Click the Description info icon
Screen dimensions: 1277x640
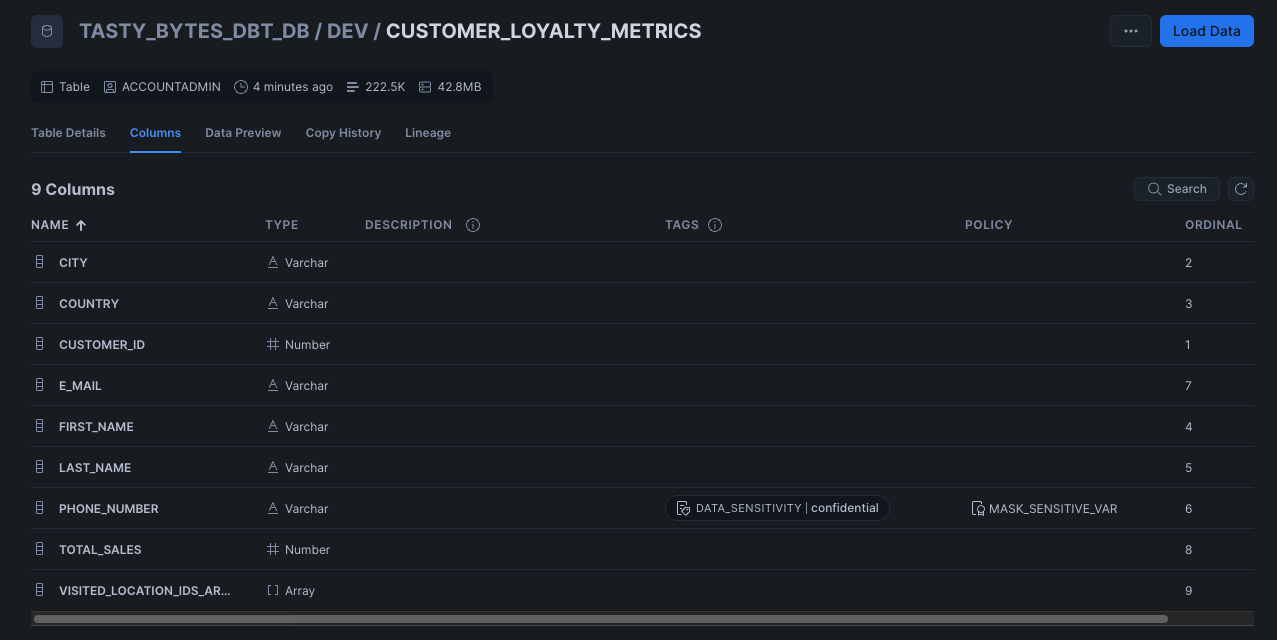pyautogui.click(x=473, y=225)
